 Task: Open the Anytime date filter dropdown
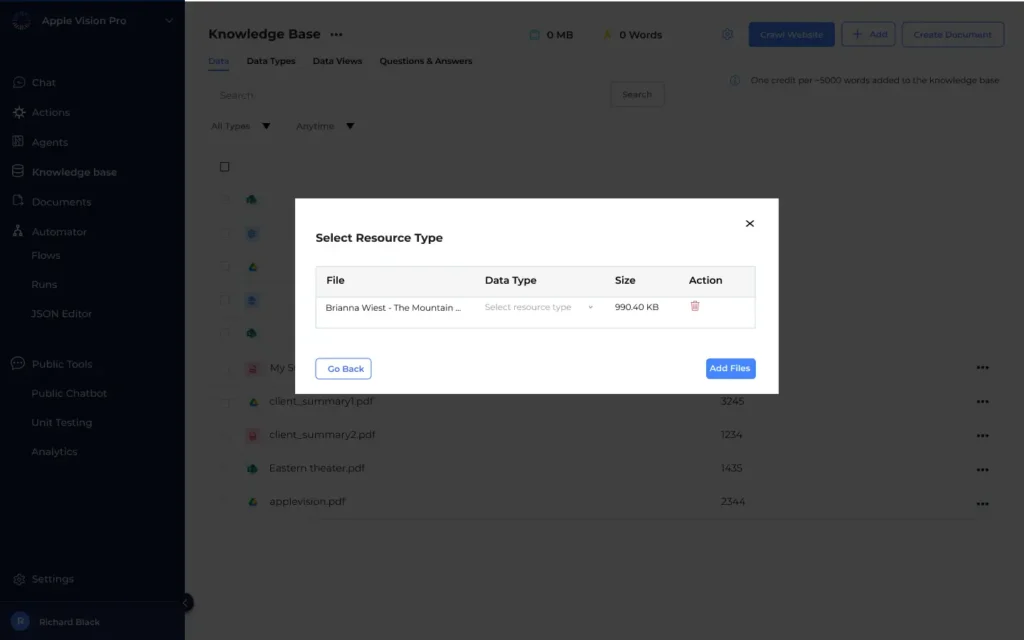click(x=325, y=126)
